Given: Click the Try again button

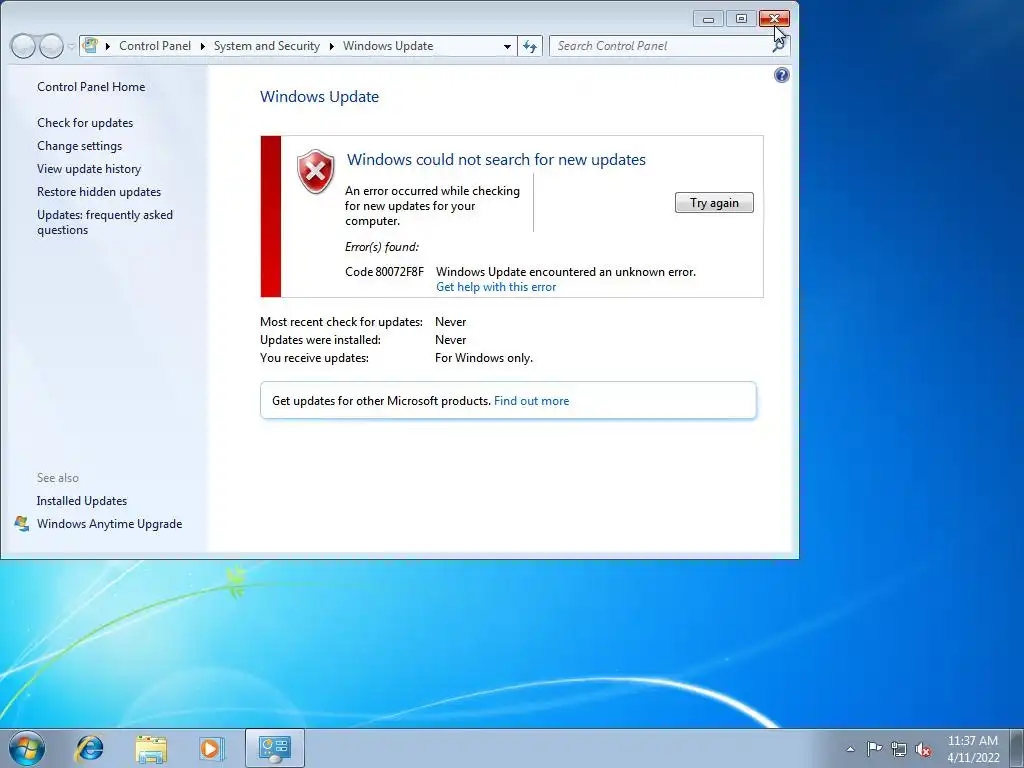Looking at the screenshot, I should coord(714,202).
